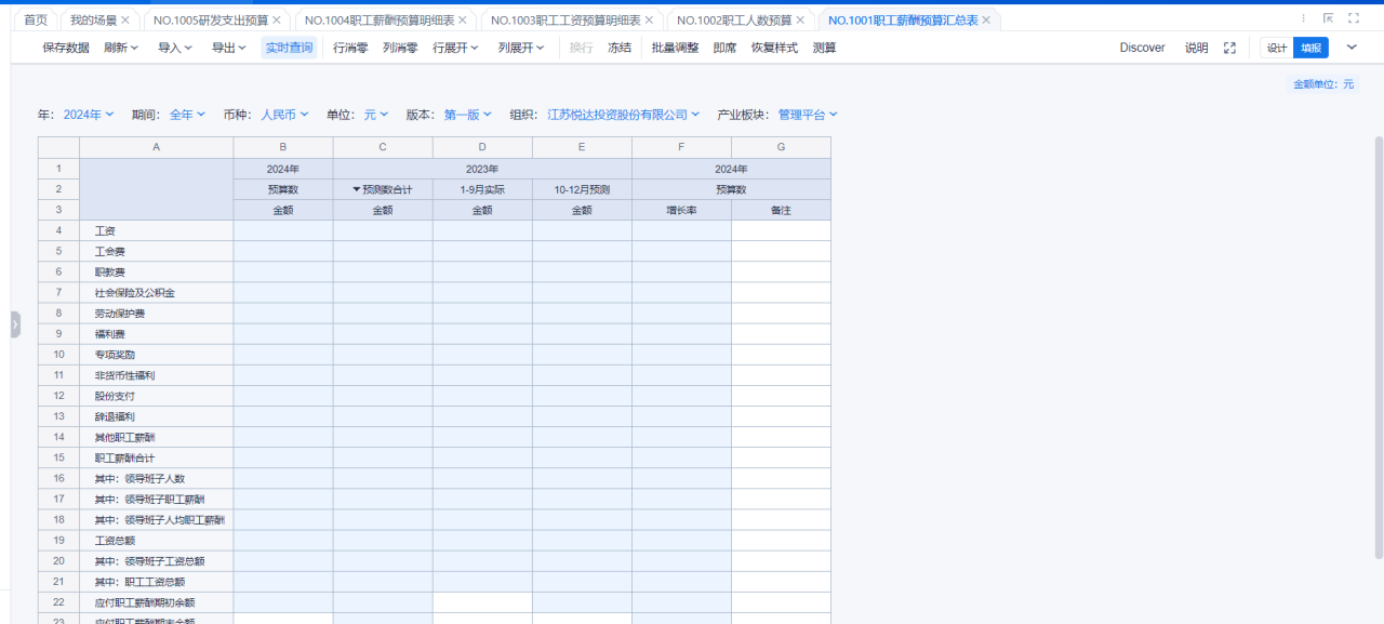Image resolution: width=1384 pixels, height=624 pixels.
Task: Click the collapse-to-top icon in tab bar
Action: 1329,19
